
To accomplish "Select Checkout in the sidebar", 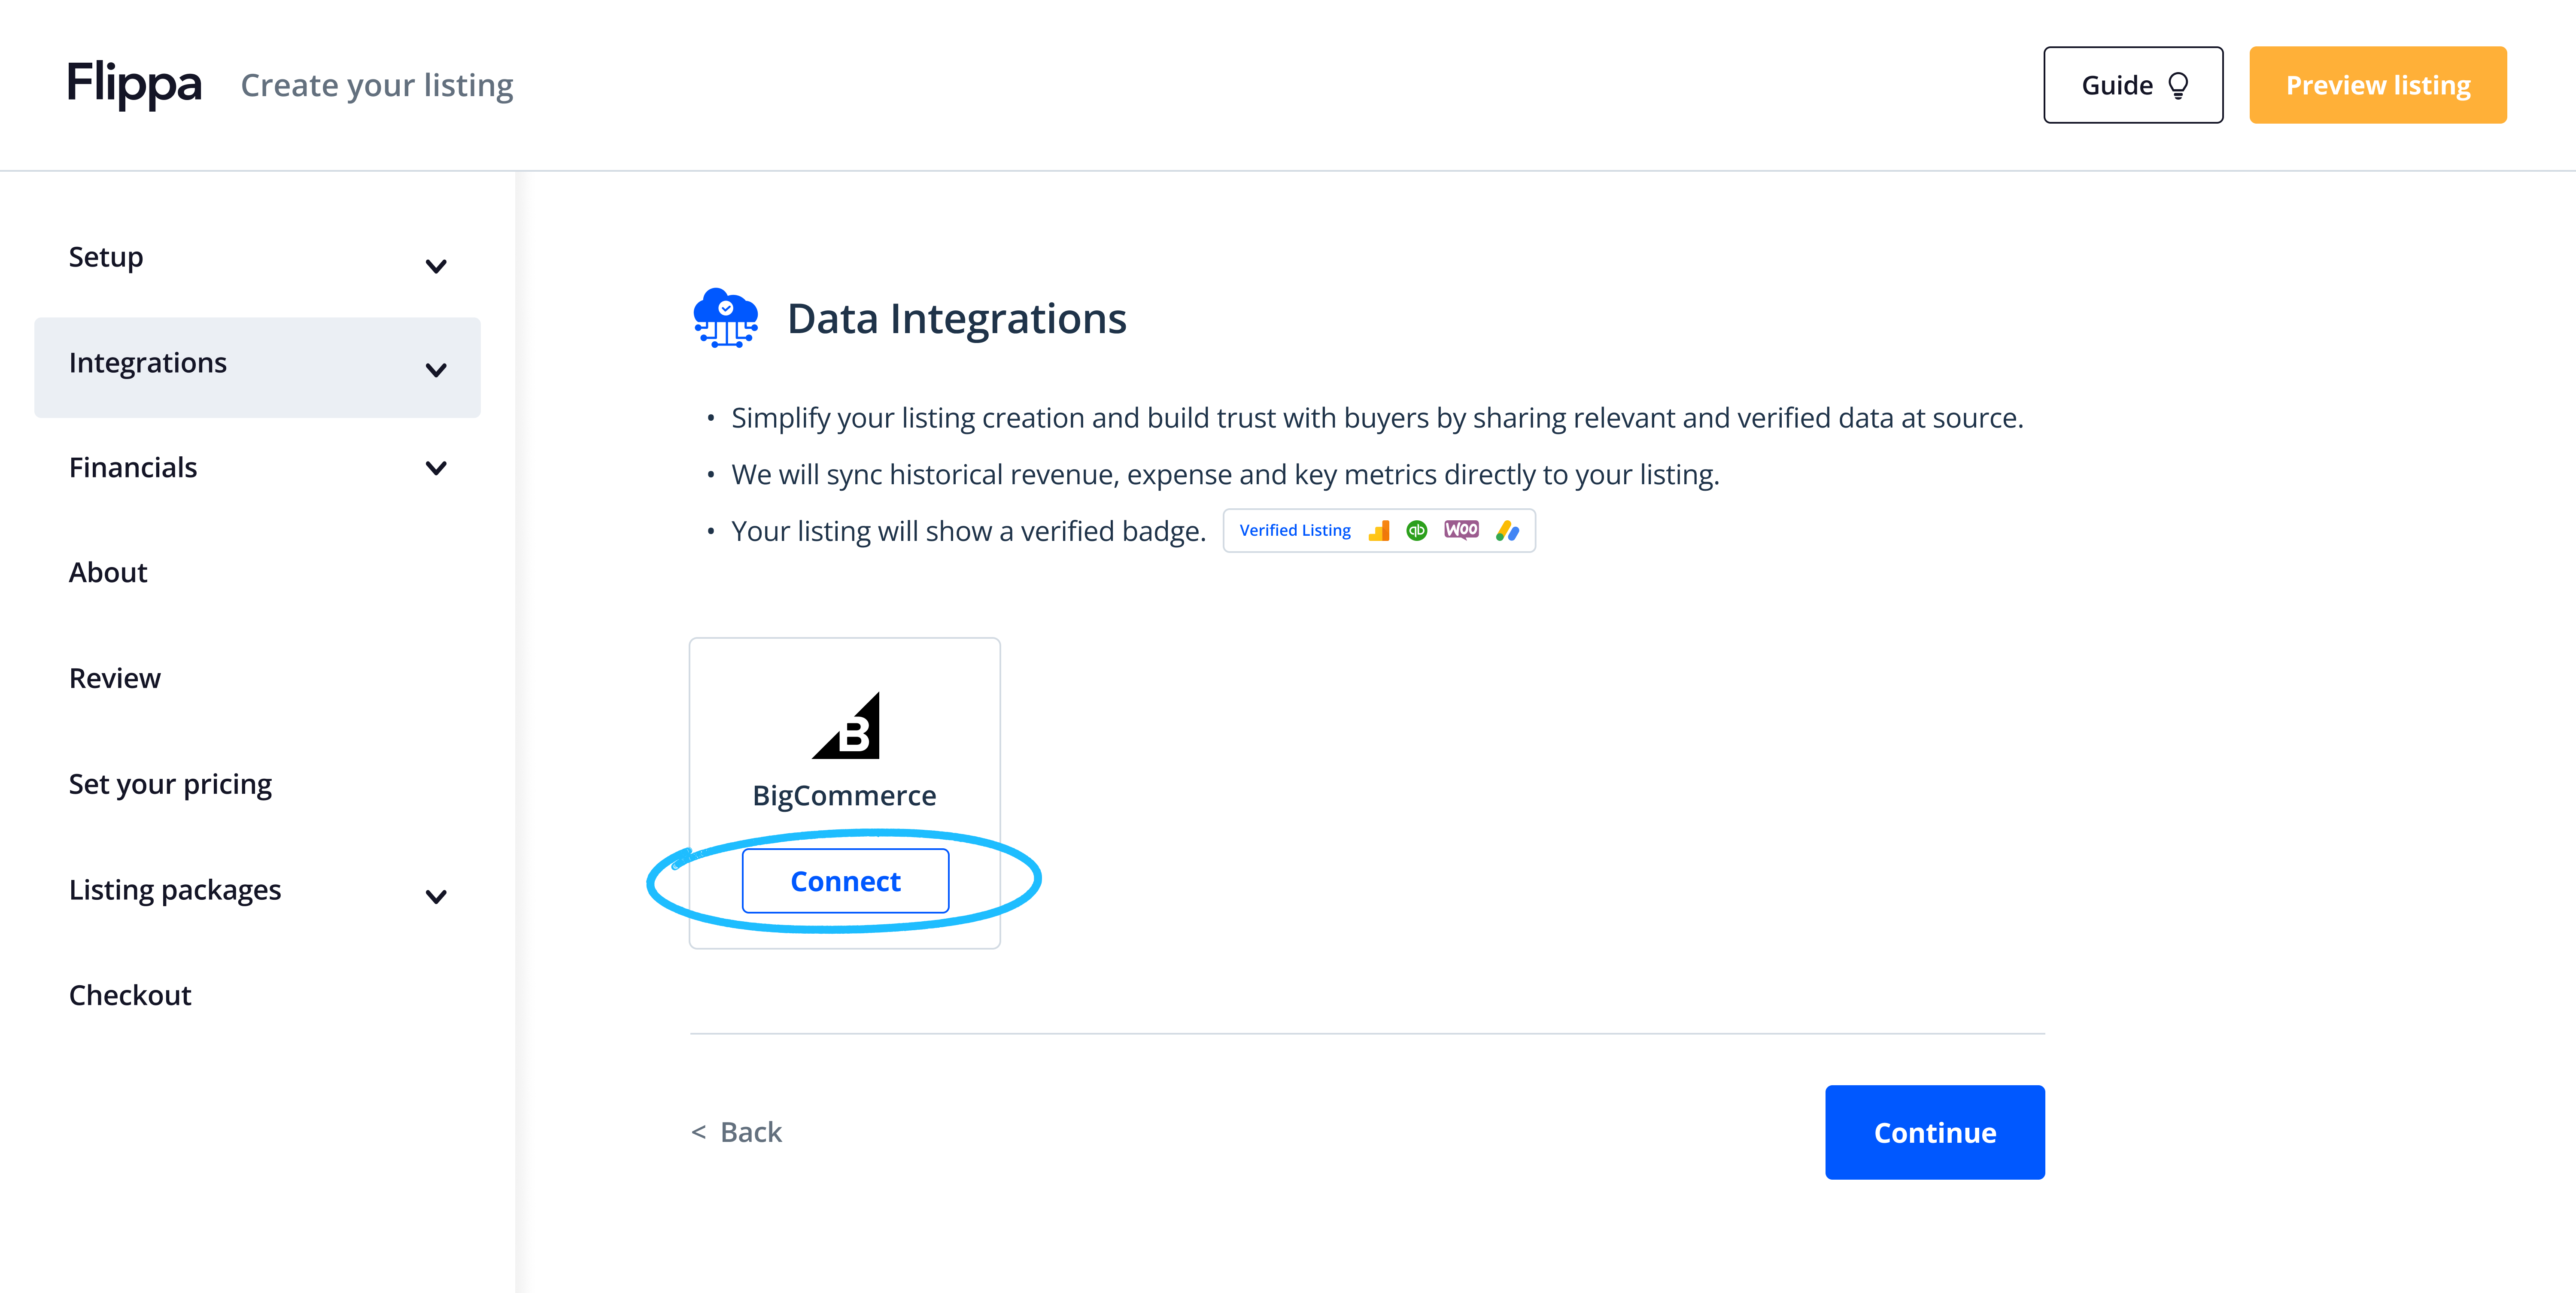I will (130, 995).
